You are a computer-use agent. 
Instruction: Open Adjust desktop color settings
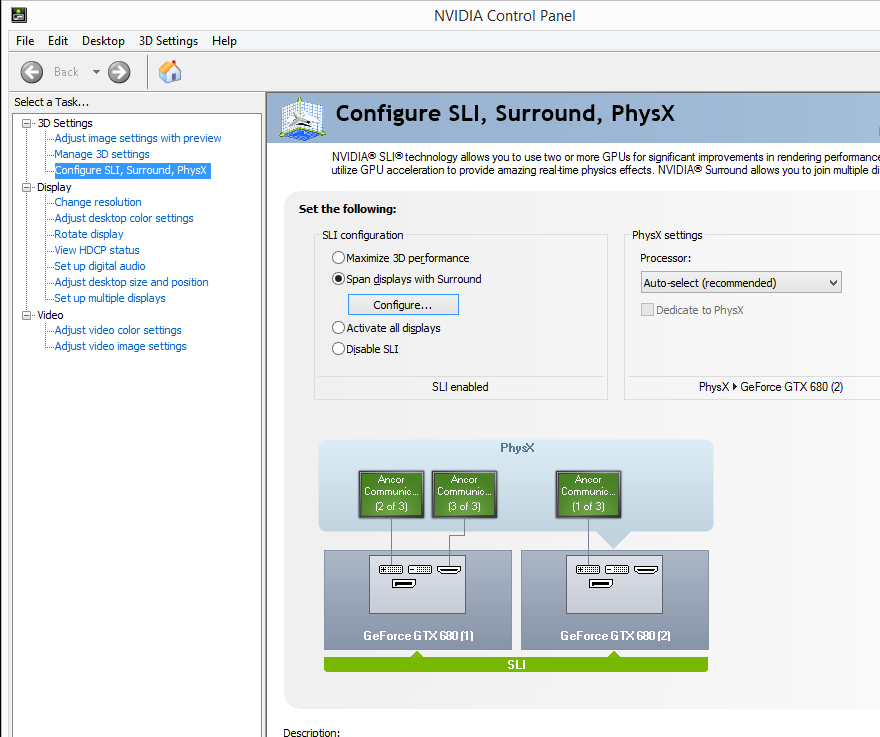(x=124, y=218)
